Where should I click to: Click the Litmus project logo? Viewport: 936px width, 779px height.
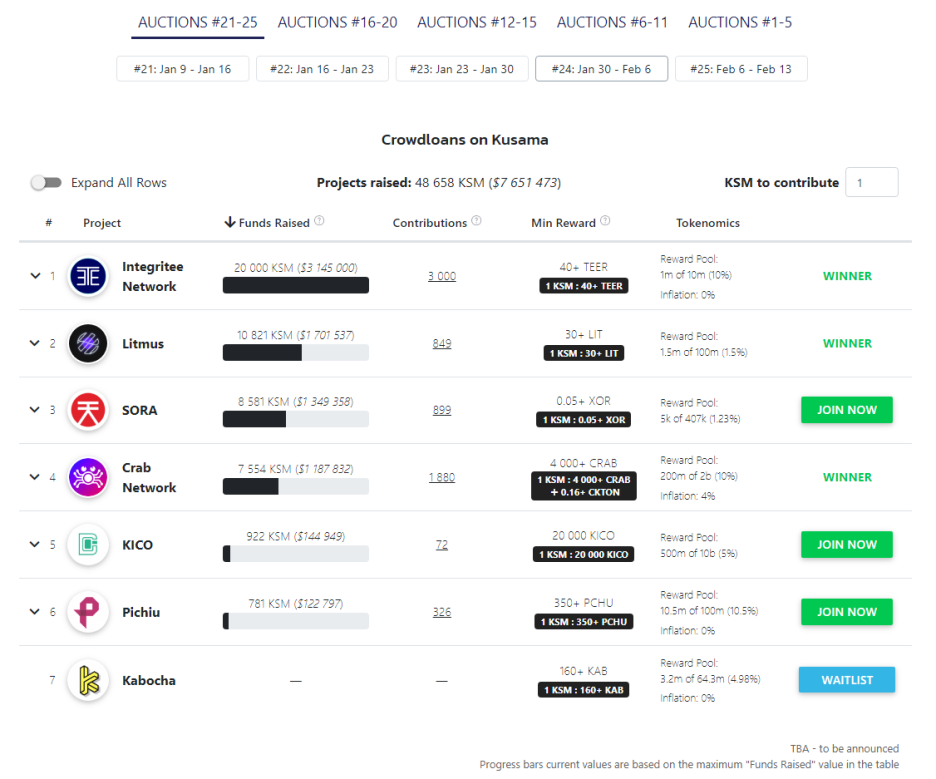click(88, 344)
